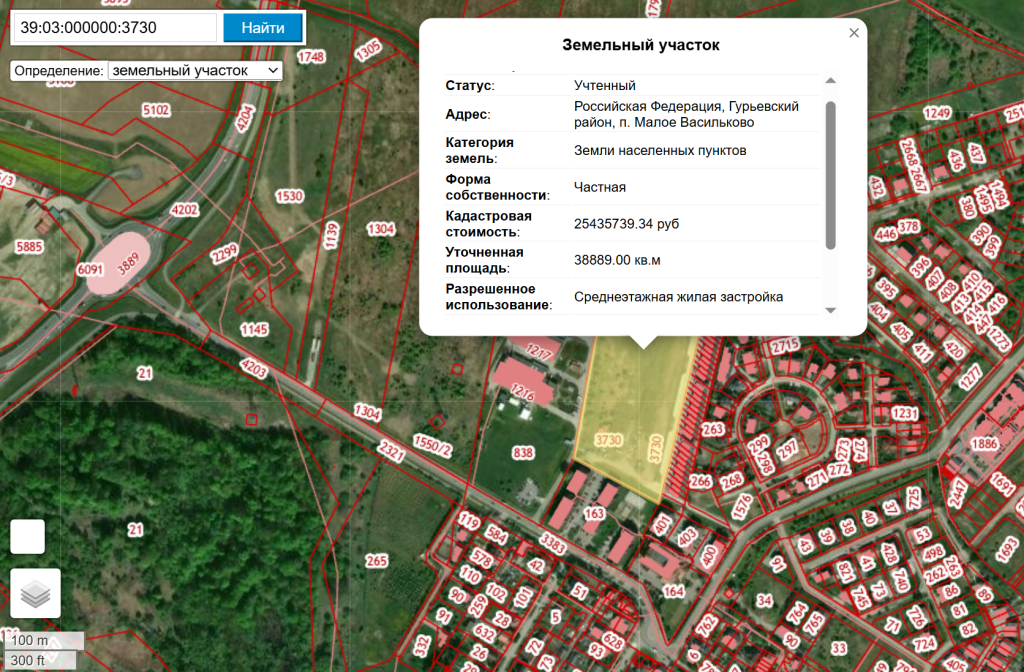
Task: Select the red building parcel 1216
Action: [522, 383]
